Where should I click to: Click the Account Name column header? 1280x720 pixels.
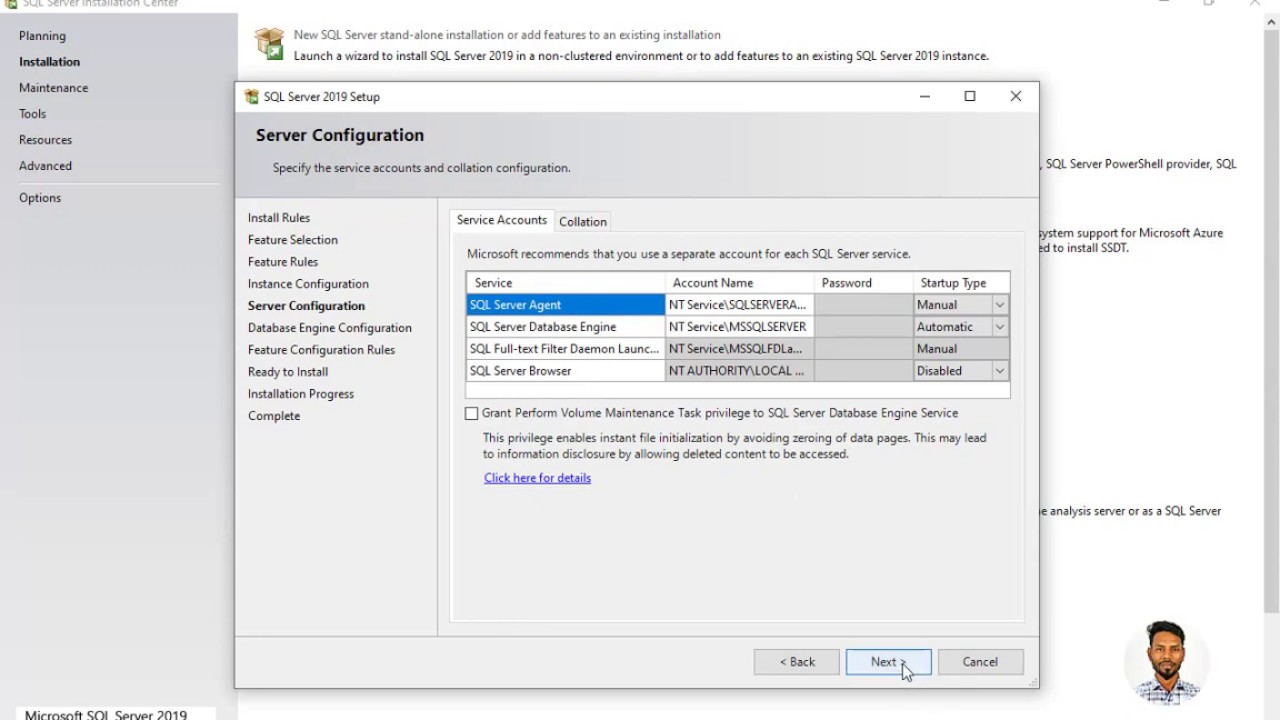pos(740,283)
